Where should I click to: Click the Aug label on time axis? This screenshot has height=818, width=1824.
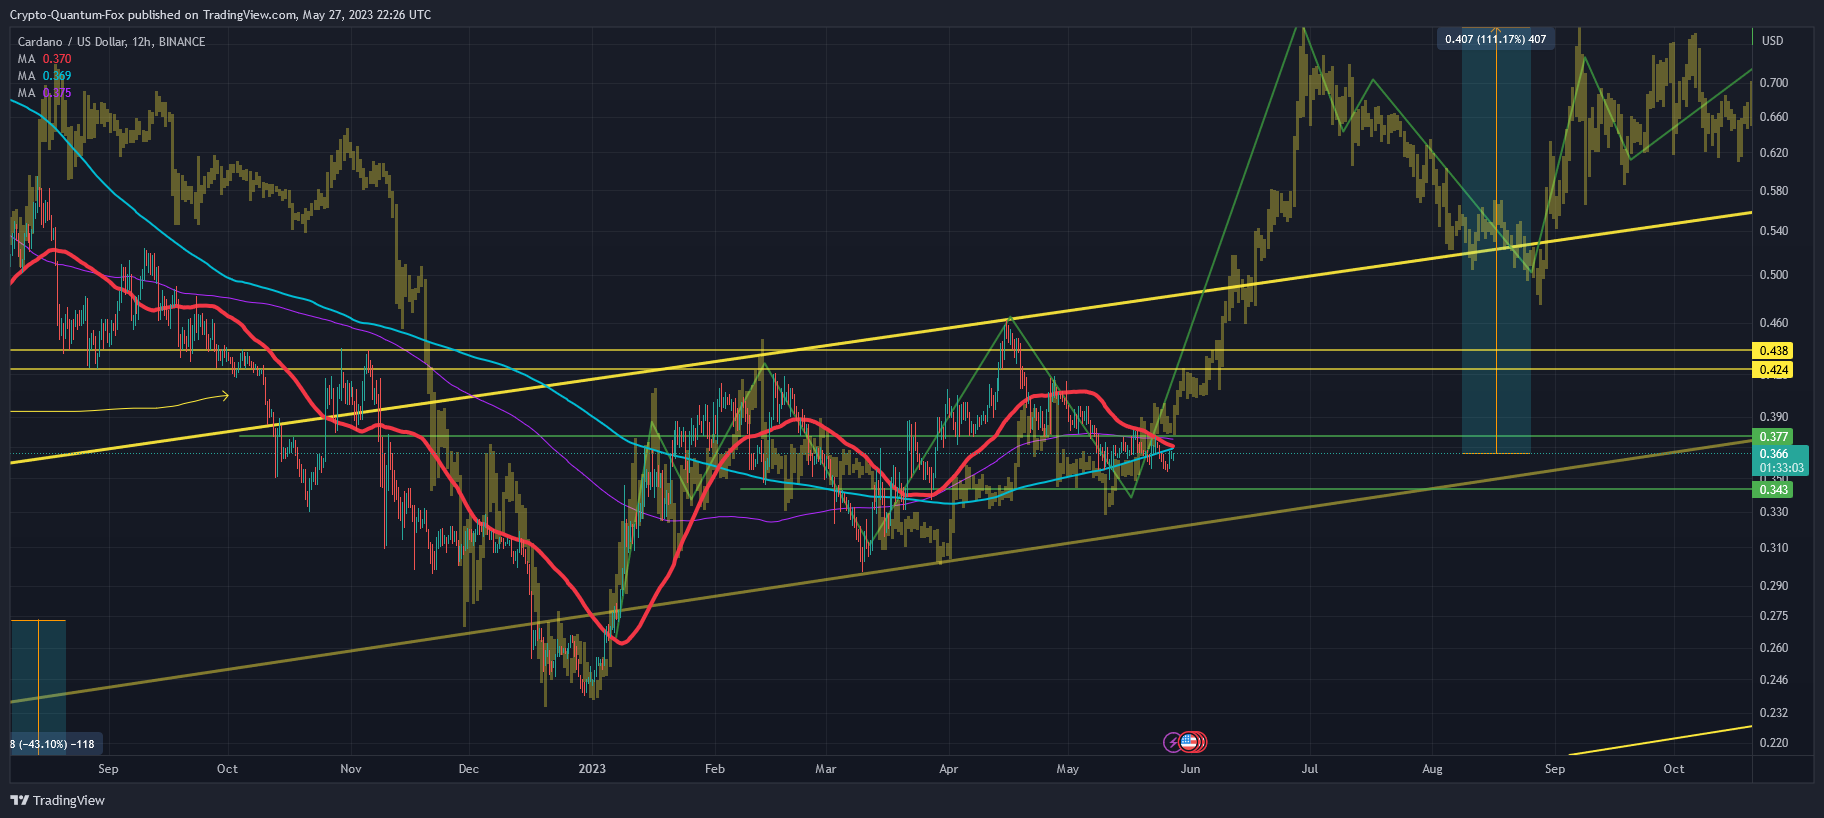1433,769
